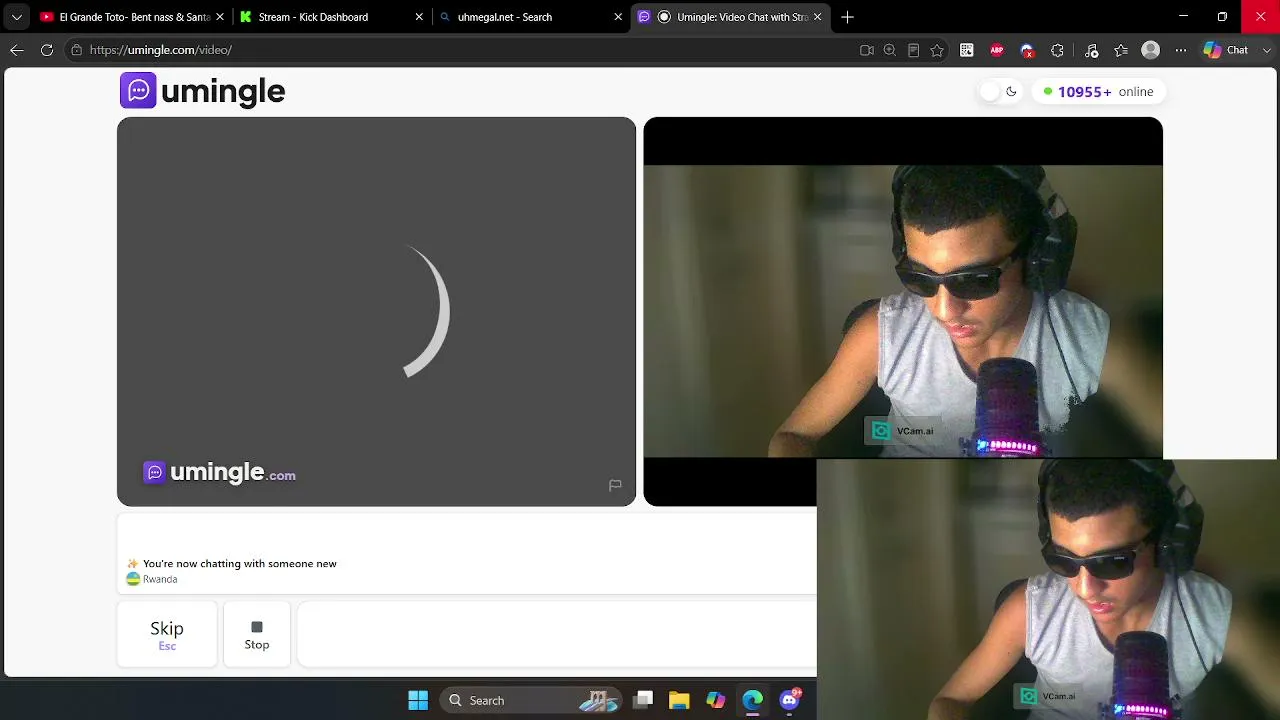Screen dimensions: 1280x720
Task: Close the uhmegal.net Search tab
Action: pyautogui.click(x=618, y=17)
